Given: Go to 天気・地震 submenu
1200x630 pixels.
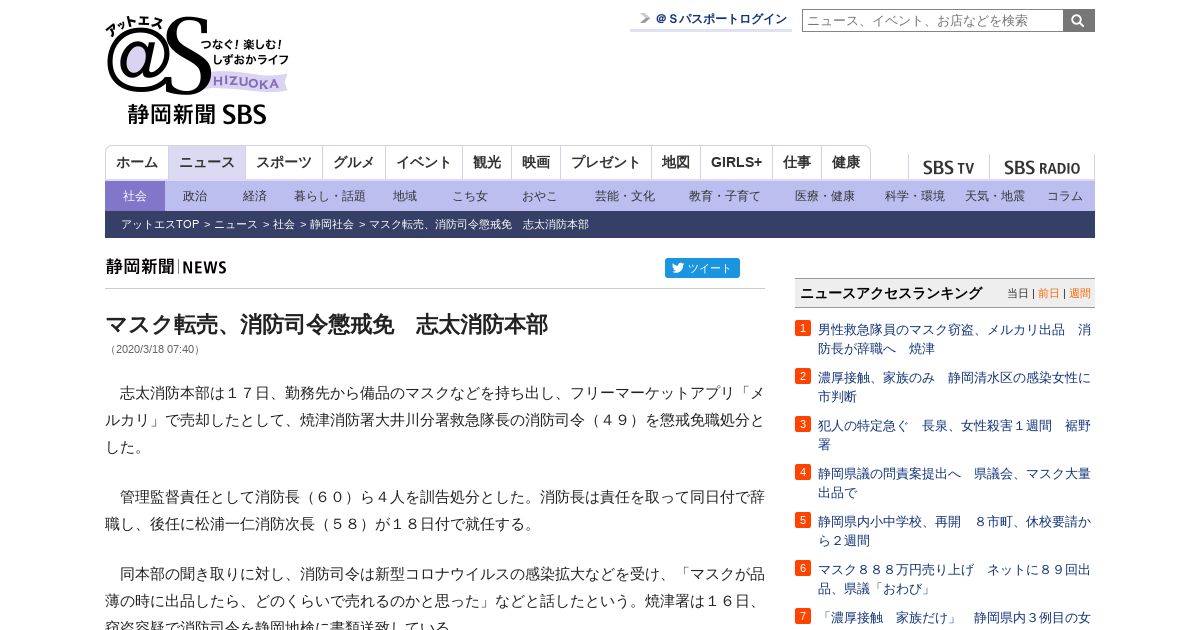Looking at the screenshot, I should [995, 196].
